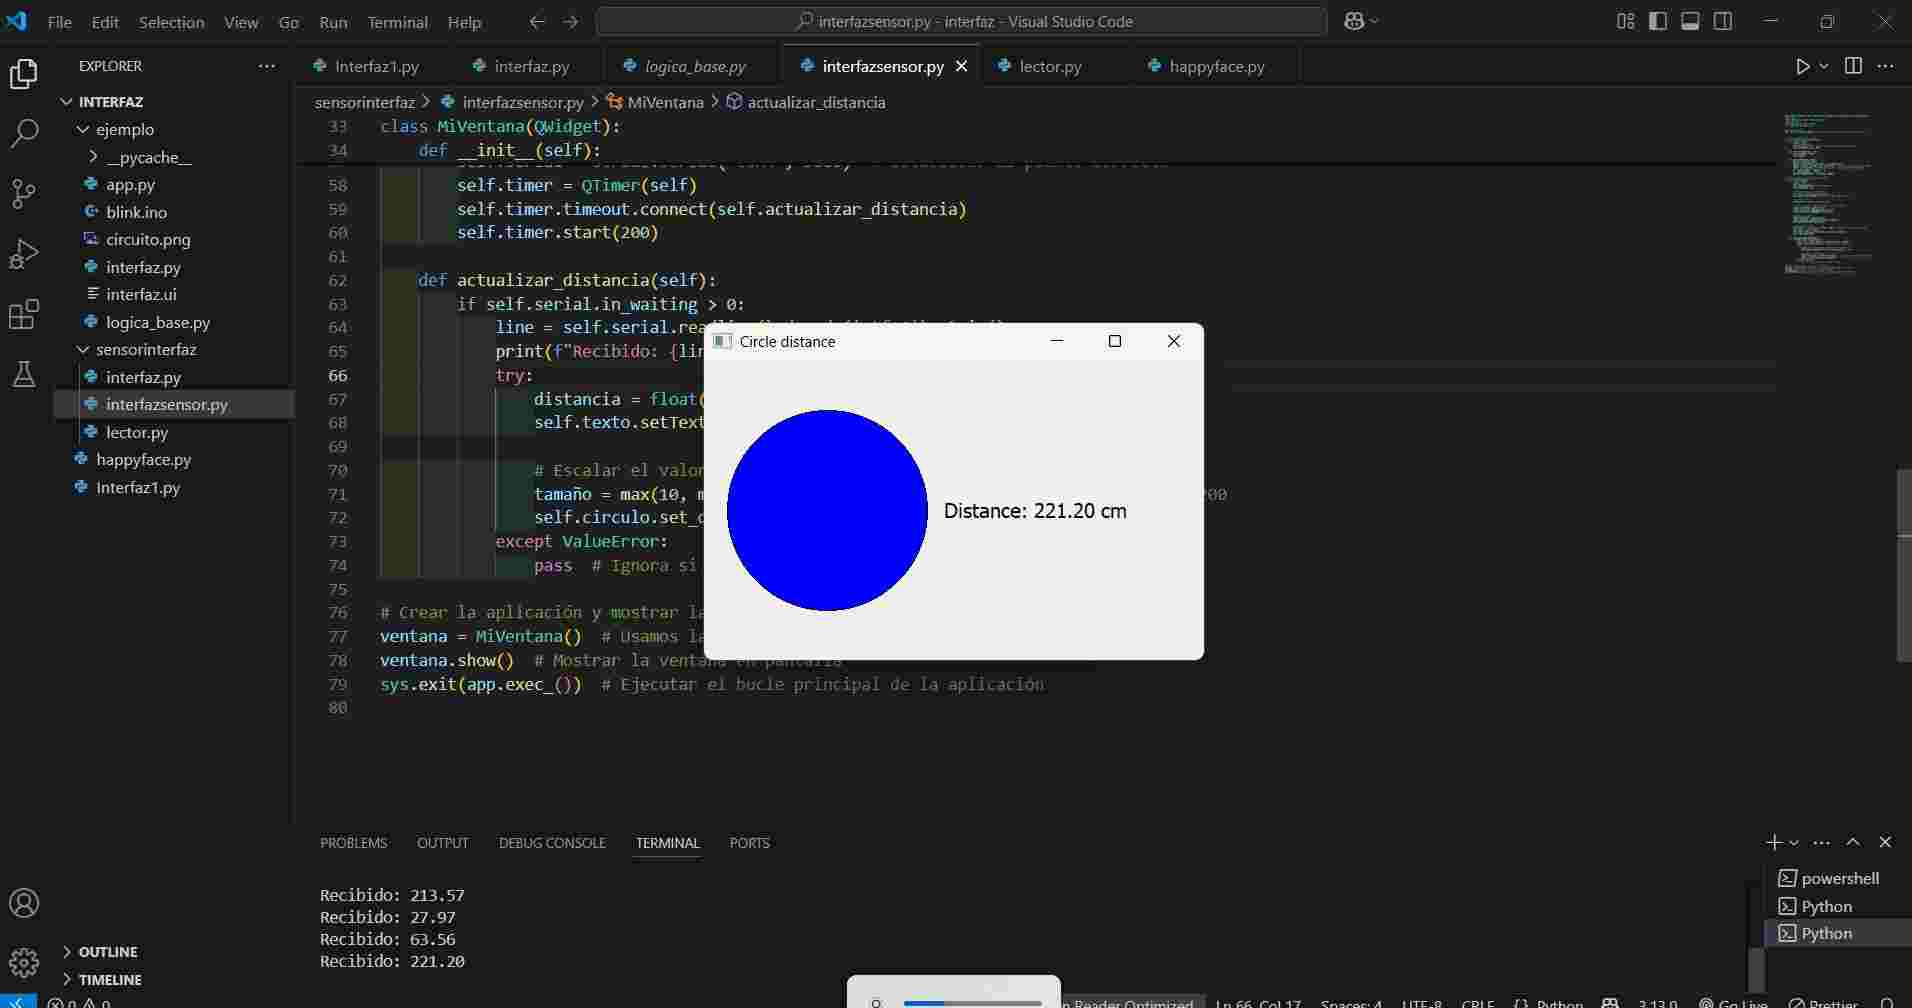1912x1008 pixels.
Task: Open the Copilot dropdown arrow
Action: pos(1374,21)
